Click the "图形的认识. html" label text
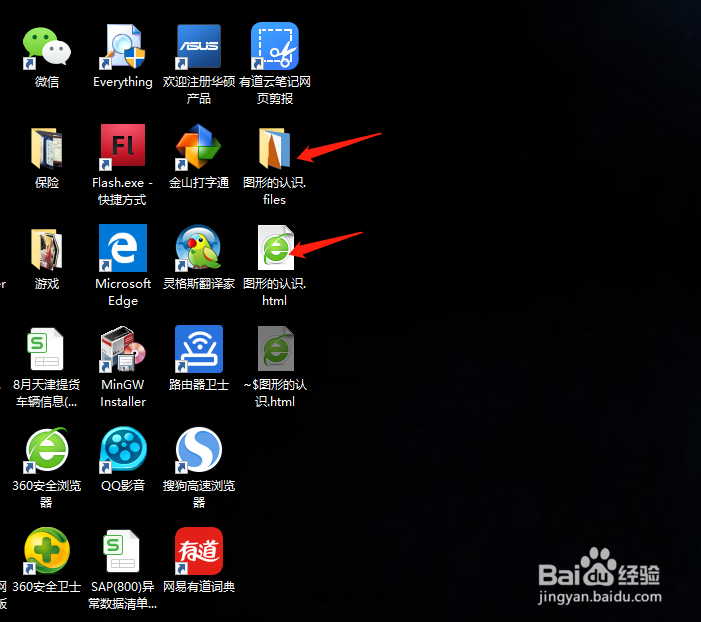Image resolution: width=701 pixels, height=622 pixels. [274, 292]
